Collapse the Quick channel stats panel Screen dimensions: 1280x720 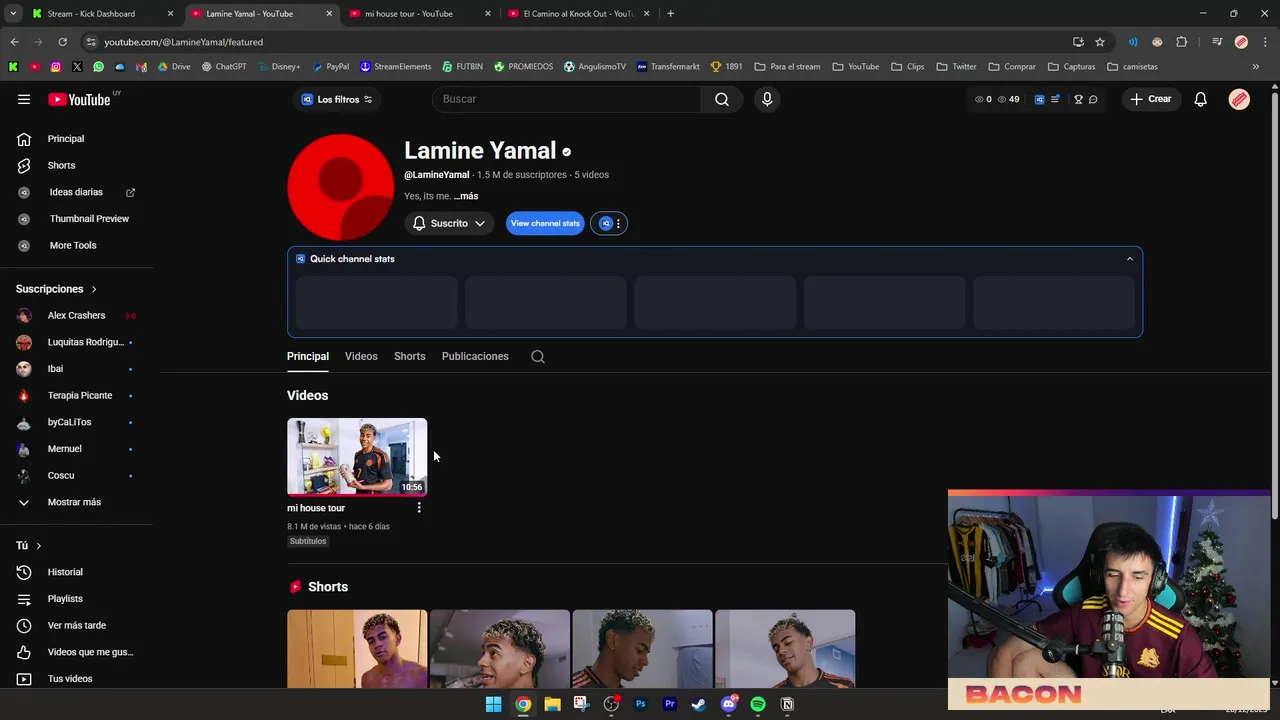click(1130, 259)
